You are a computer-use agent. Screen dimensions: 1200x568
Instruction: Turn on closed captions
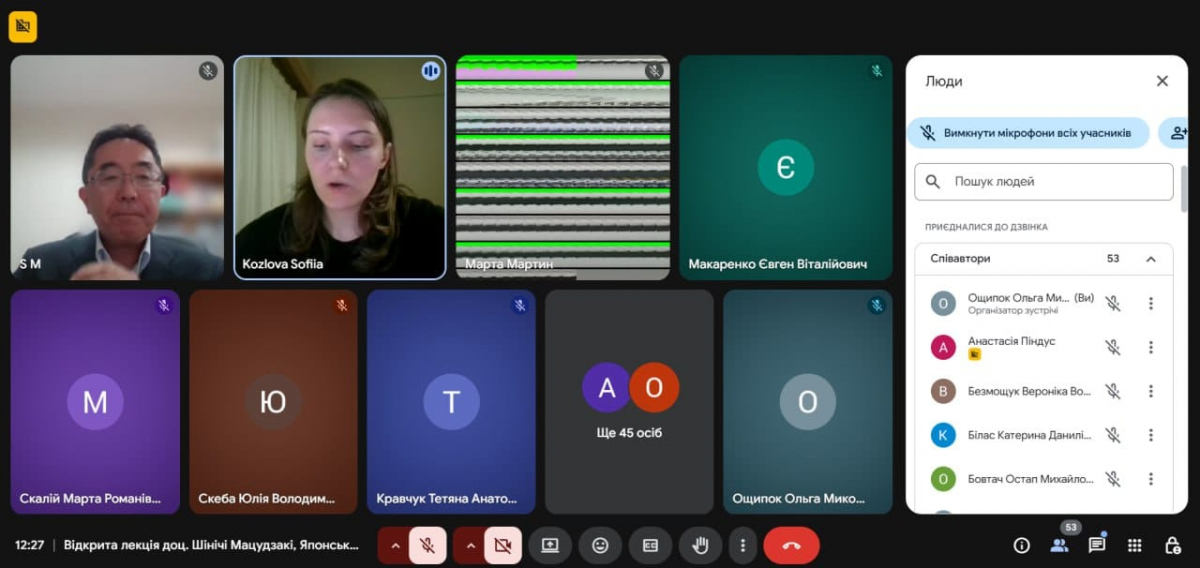(650, 545)
